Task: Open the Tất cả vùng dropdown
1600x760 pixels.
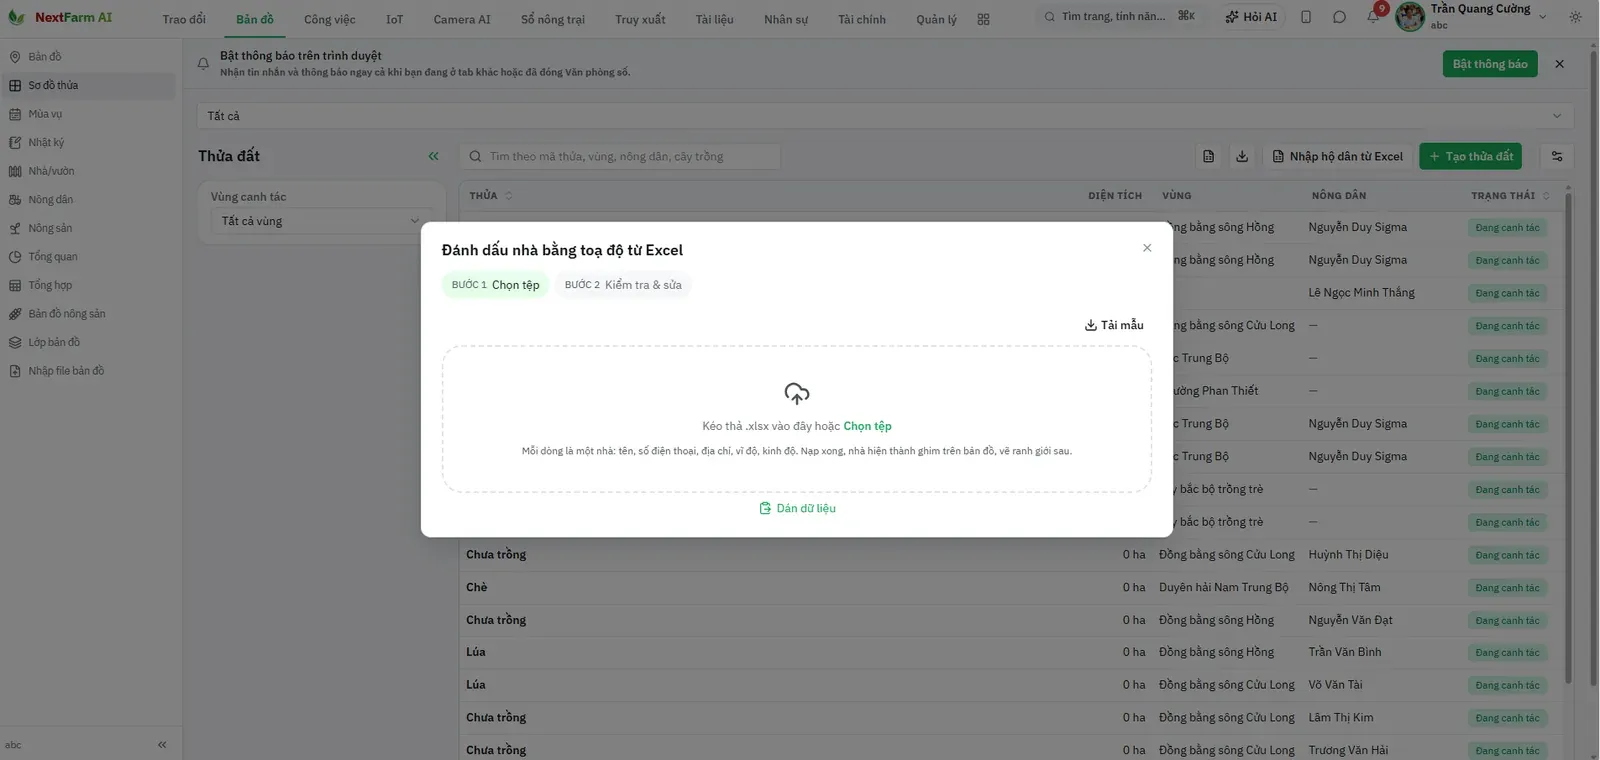Action: [321, 221]
